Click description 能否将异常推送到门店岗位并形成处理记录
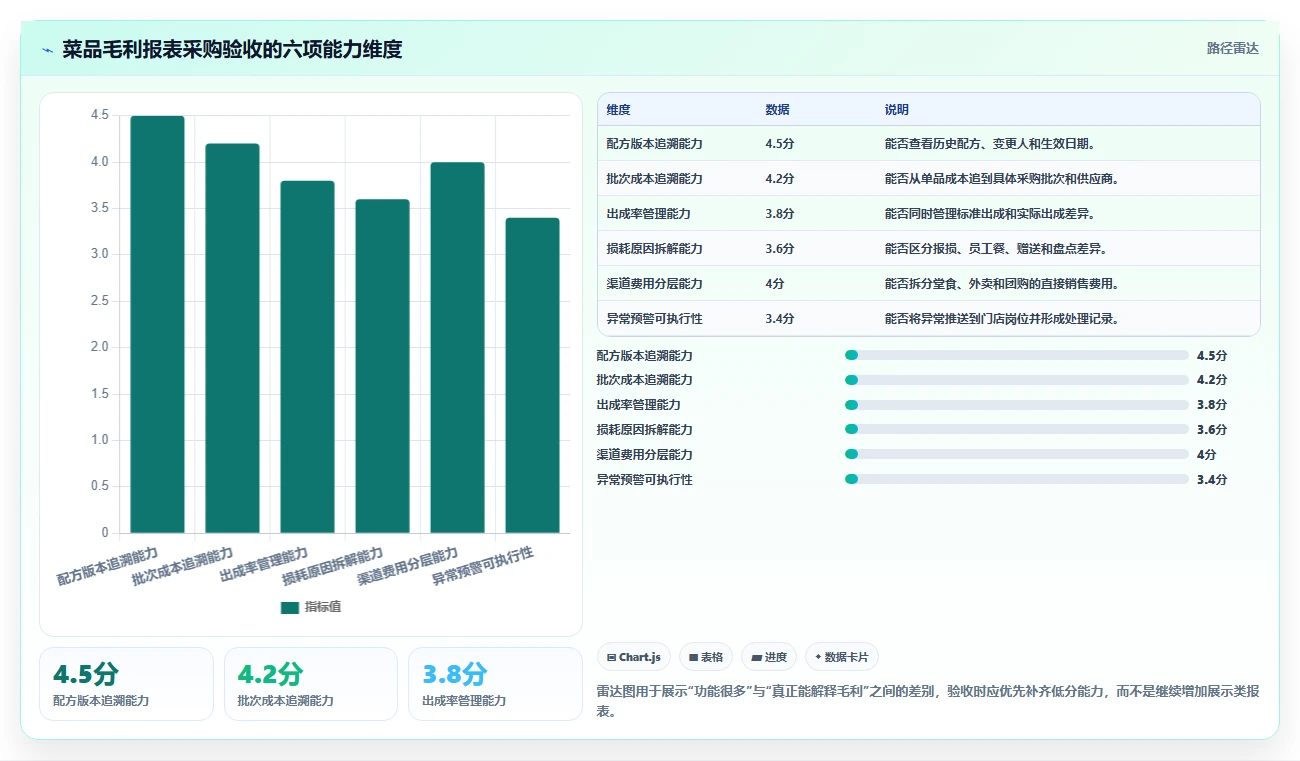The image size is (1300, 761). tap(1001, 319)
